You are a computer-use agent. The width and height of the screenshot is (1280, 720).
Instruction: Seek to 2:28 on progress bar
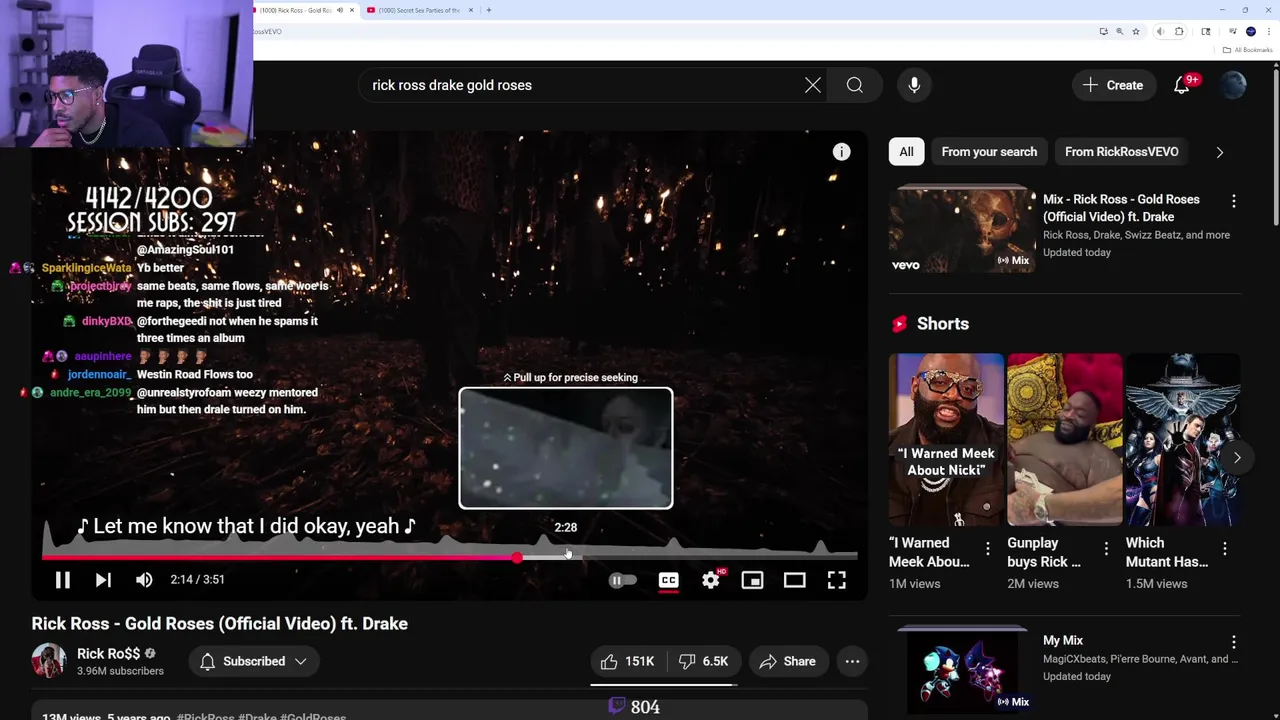[567, 557]
